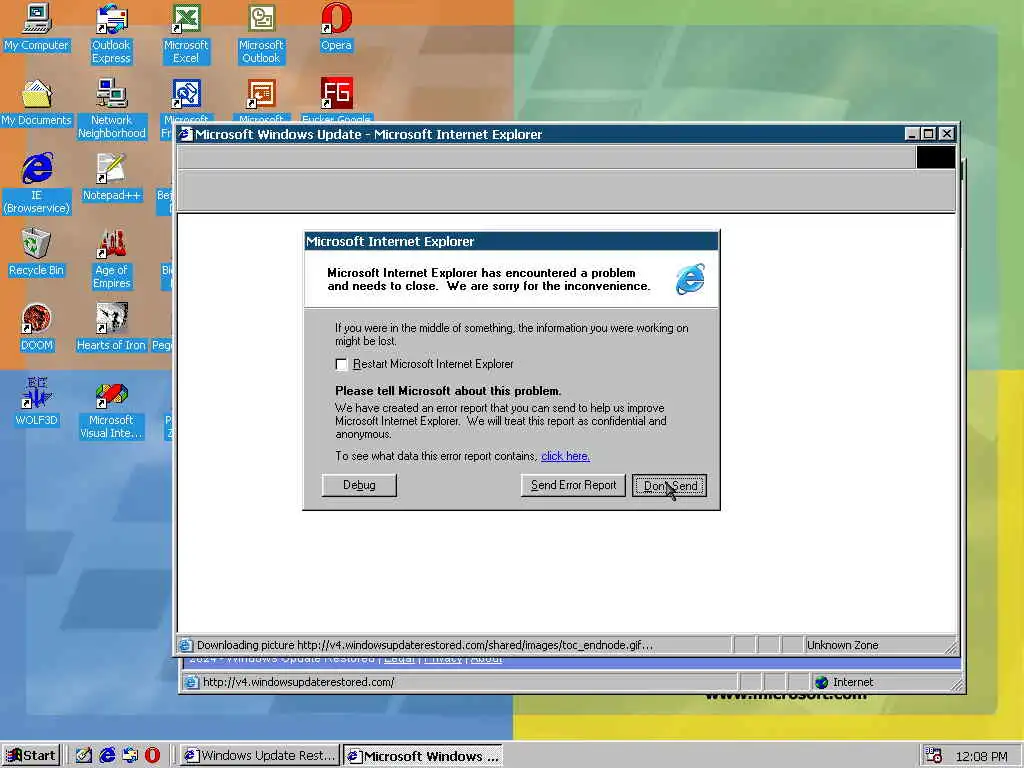Click the v4.windowsupdaterestored.com URL in lower status bar
The height and width of the screenshot is (768, 1024).
298,682
